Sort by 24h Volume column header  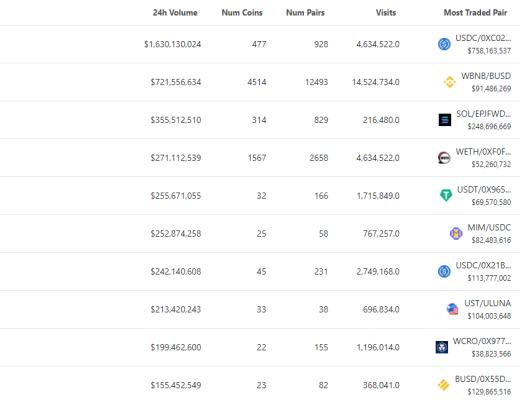pyautogui.click(x=175, y=13)
